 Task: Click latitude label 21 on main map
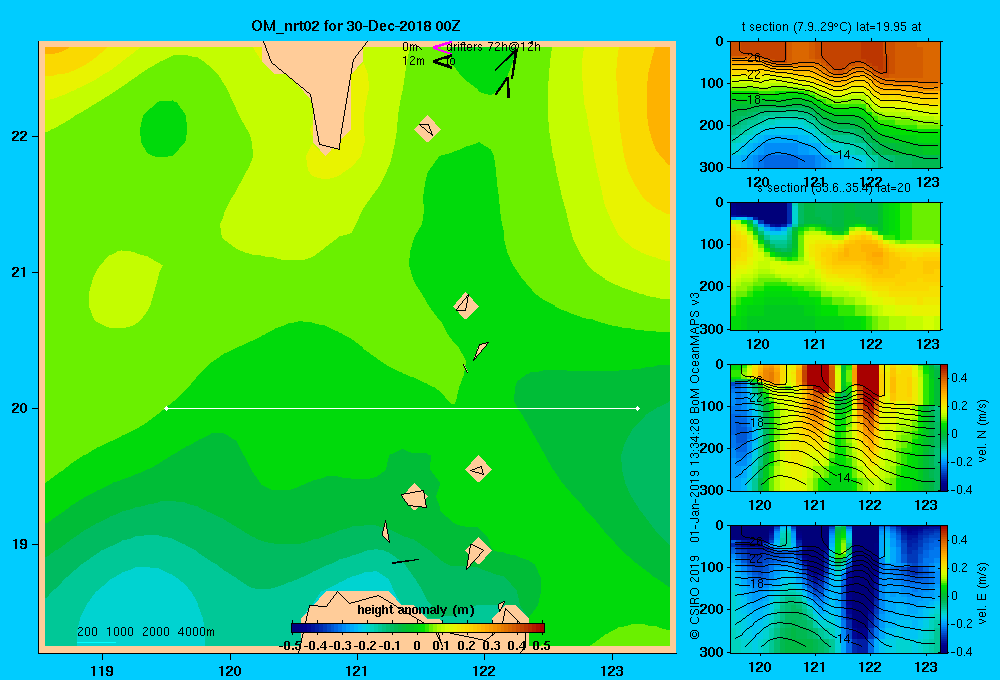[20, 272]
